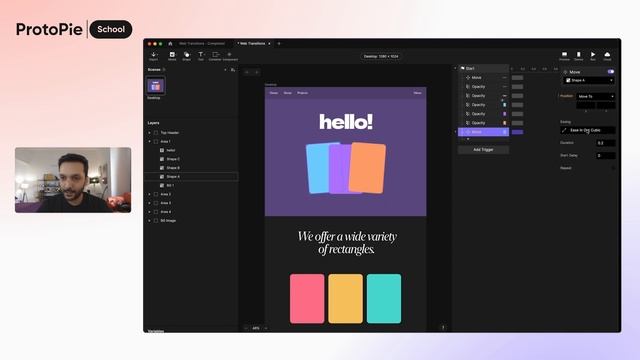Click Shop in the canvas navigation

coord(288,93)
